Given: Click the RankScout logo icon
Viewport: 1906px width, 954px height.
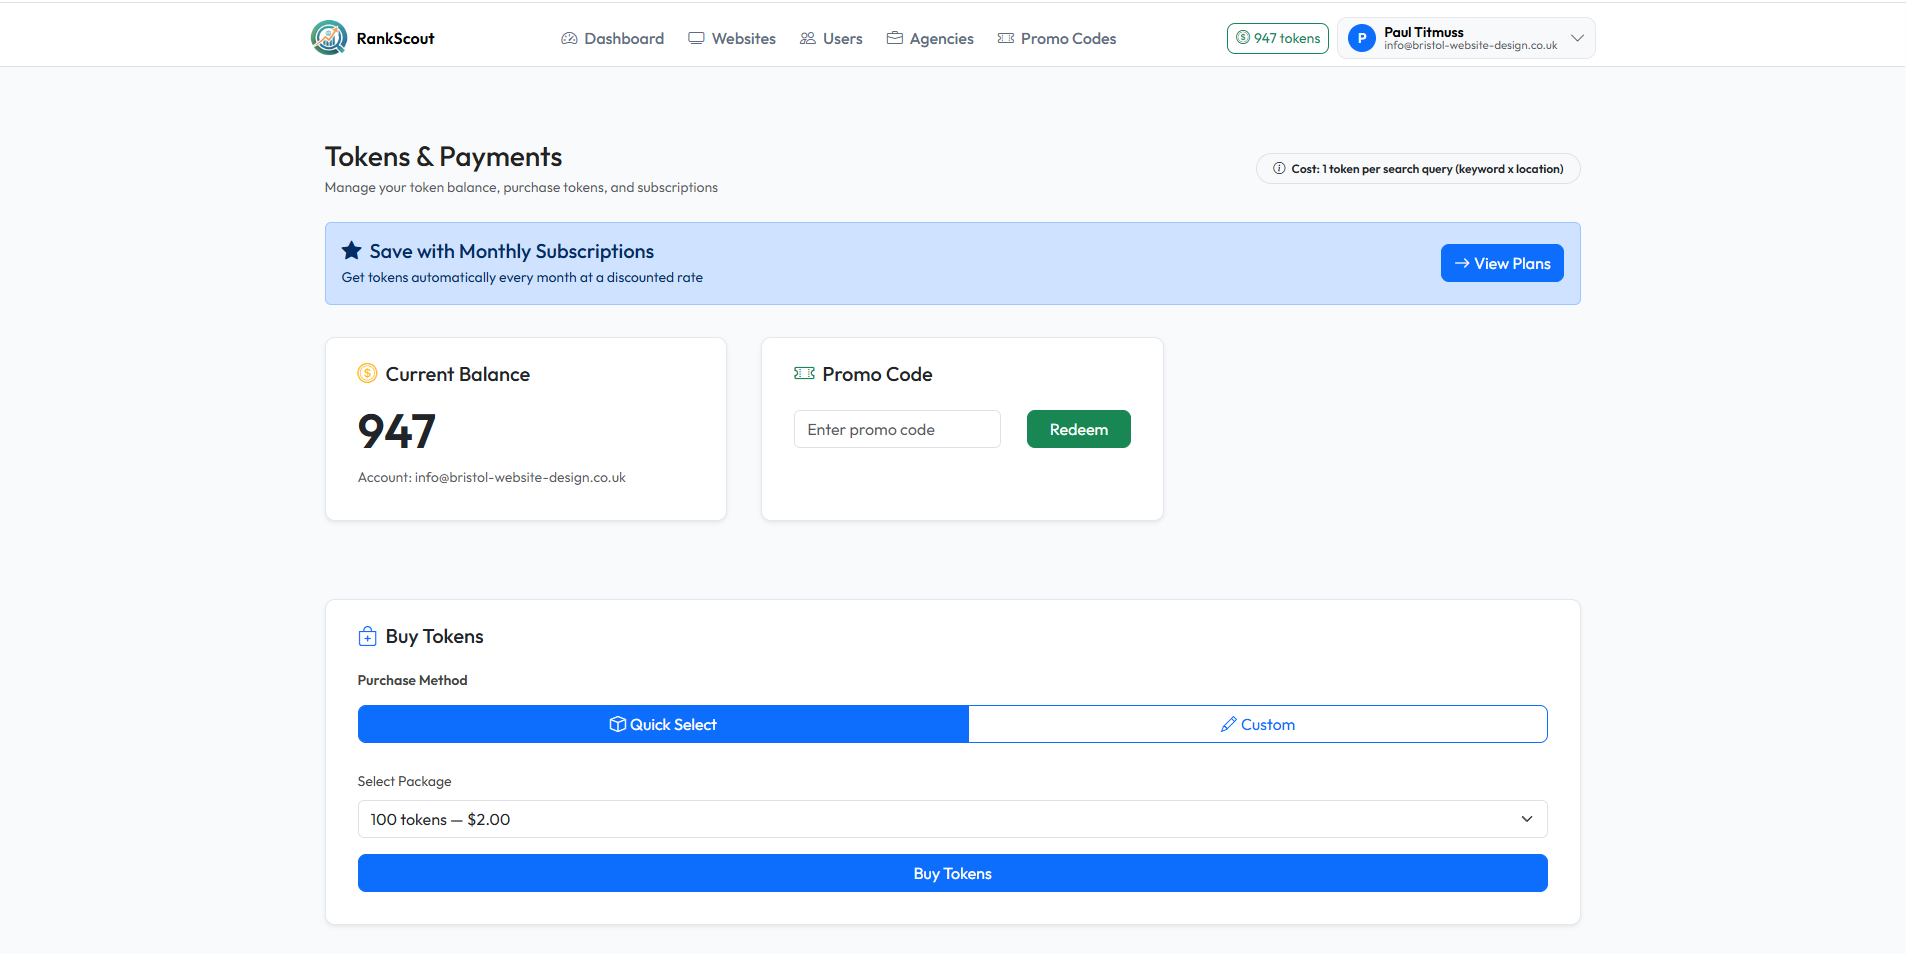Looking at the screenshot, I should click(x=329, y=38).
